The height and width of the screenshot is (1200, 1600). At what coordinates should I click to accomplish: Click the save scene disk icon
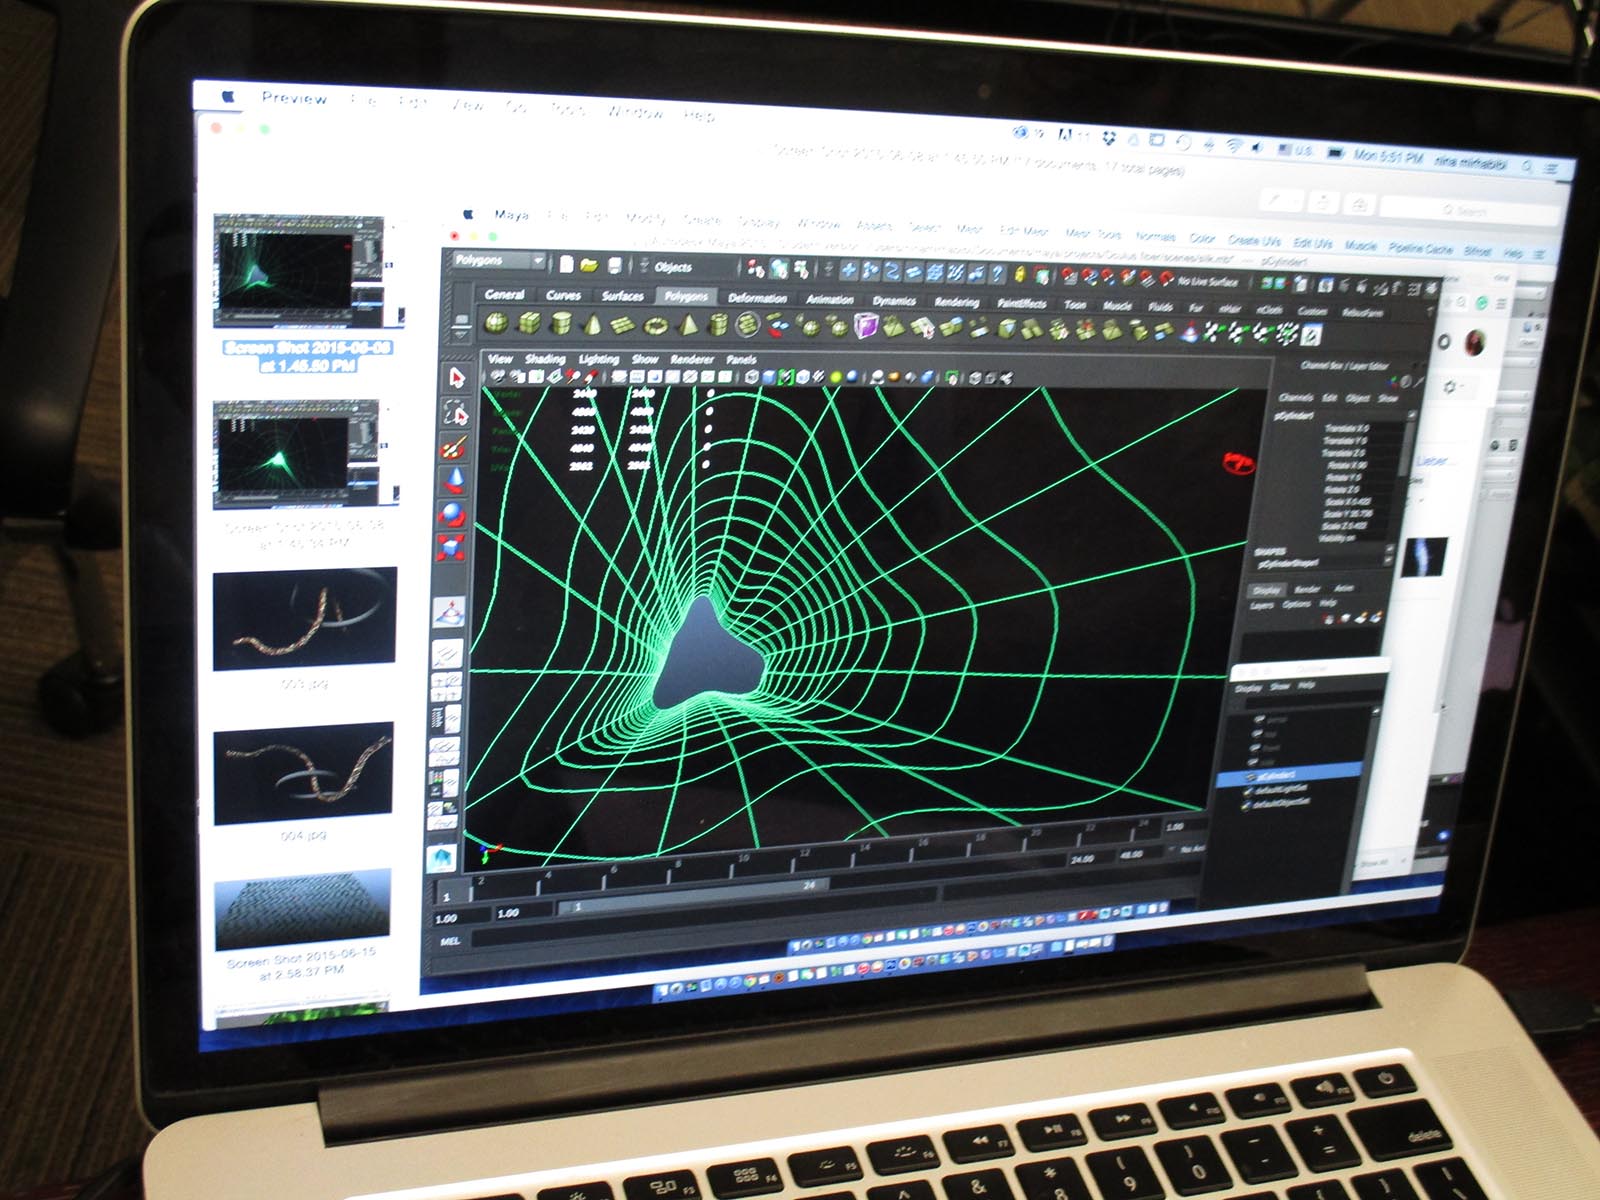[615, 265]
